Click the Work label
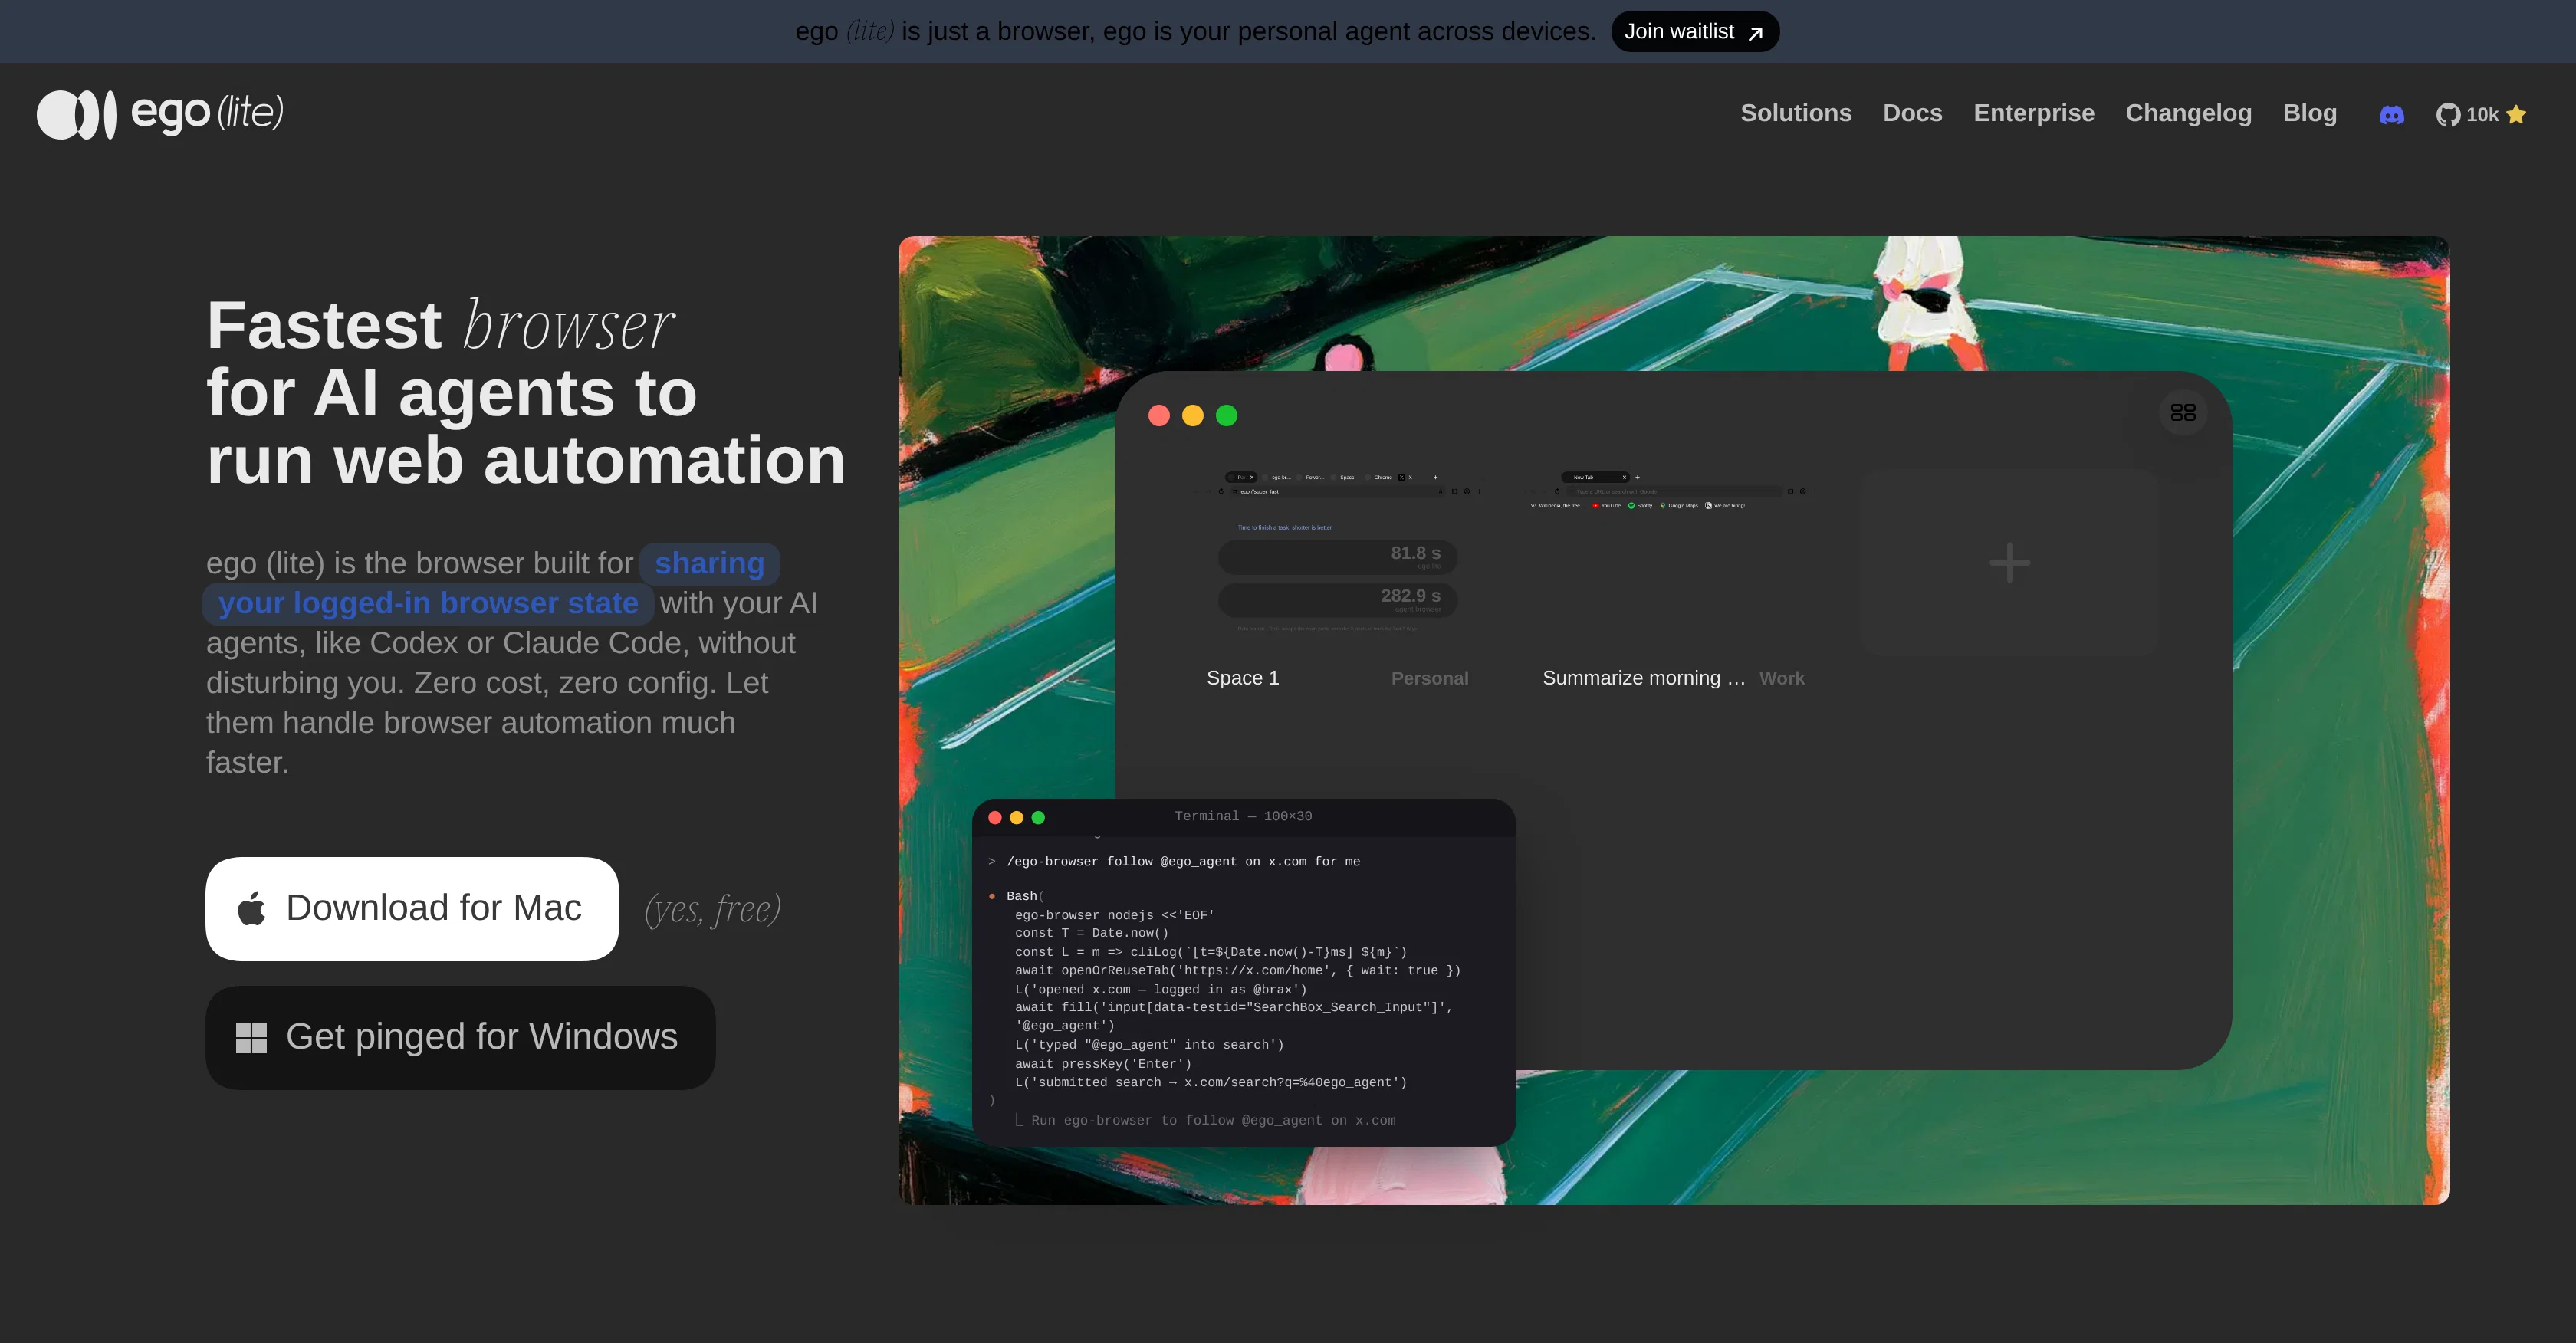 pos(1781,678)
